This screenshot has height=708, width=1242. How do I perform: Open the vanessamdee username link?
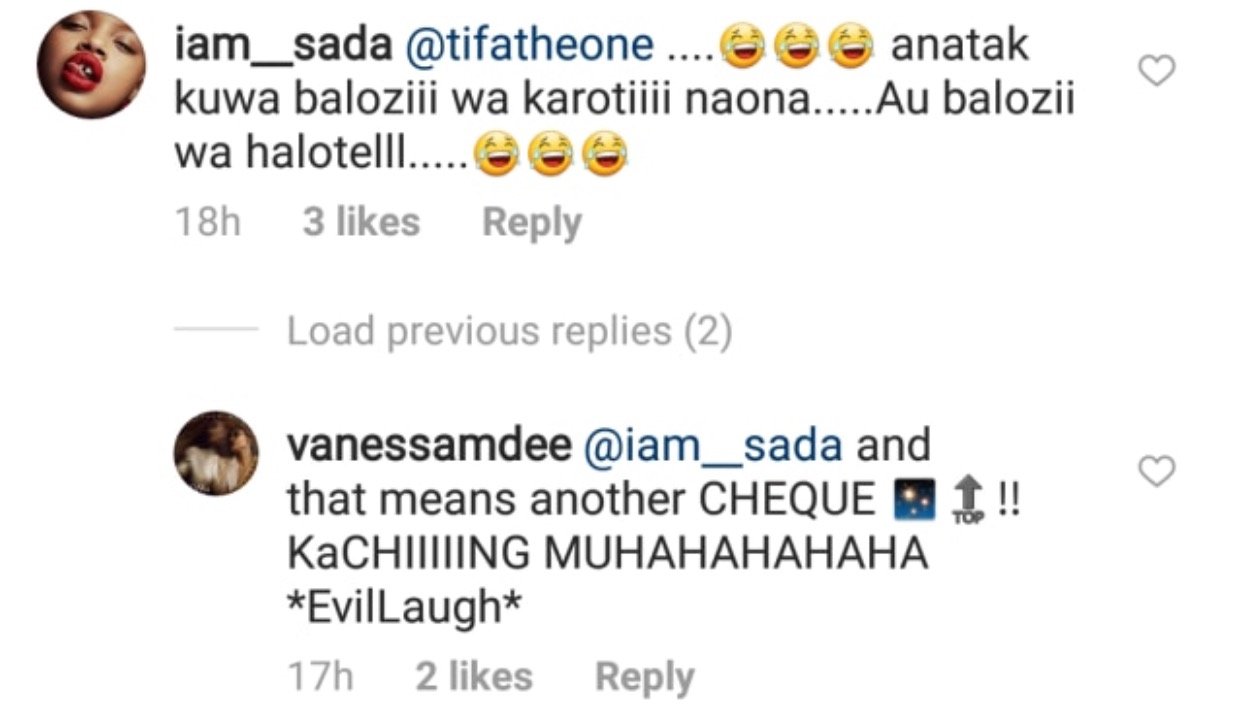point(428,445)
